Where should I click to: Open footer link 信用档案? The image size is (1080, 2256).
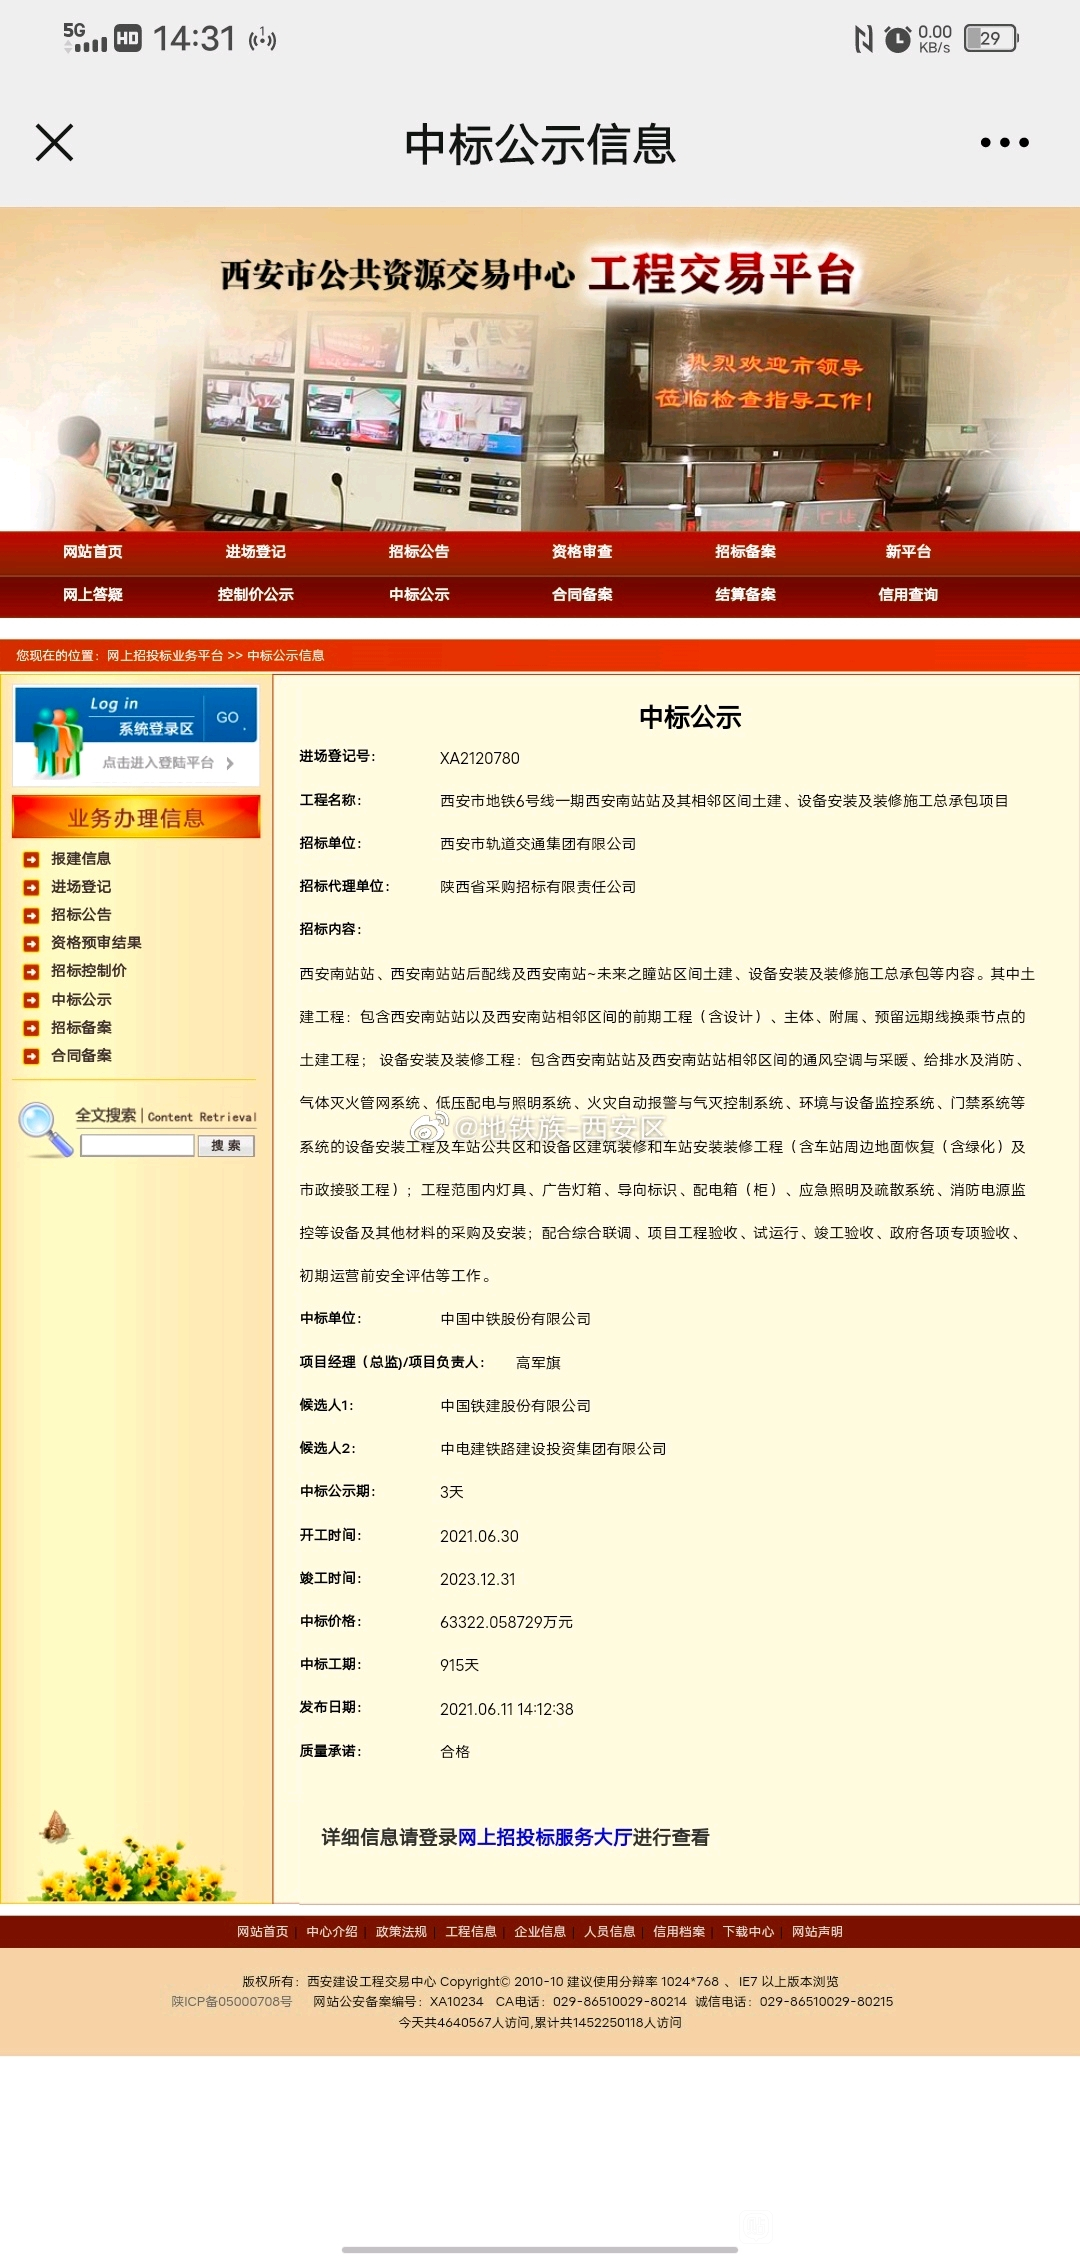(679, 1932)
